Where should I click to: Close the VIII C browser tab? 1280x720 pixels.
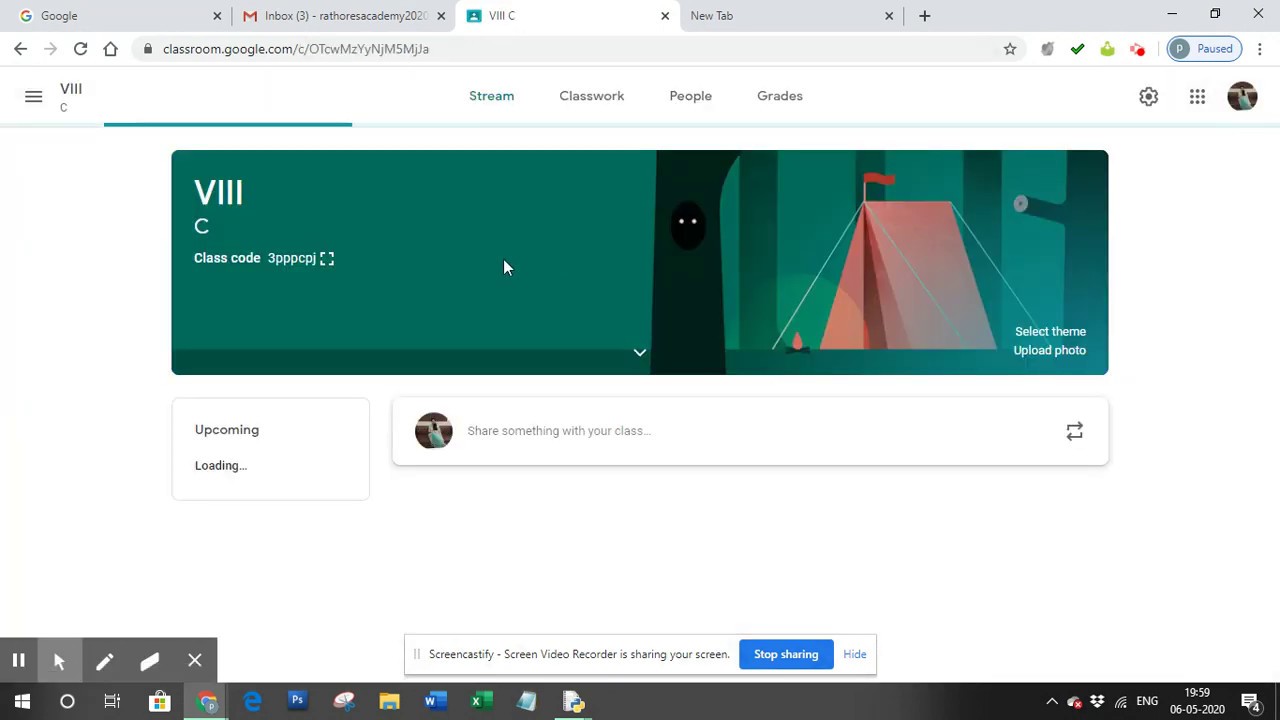pyautogui.click(x=665, y=16)
